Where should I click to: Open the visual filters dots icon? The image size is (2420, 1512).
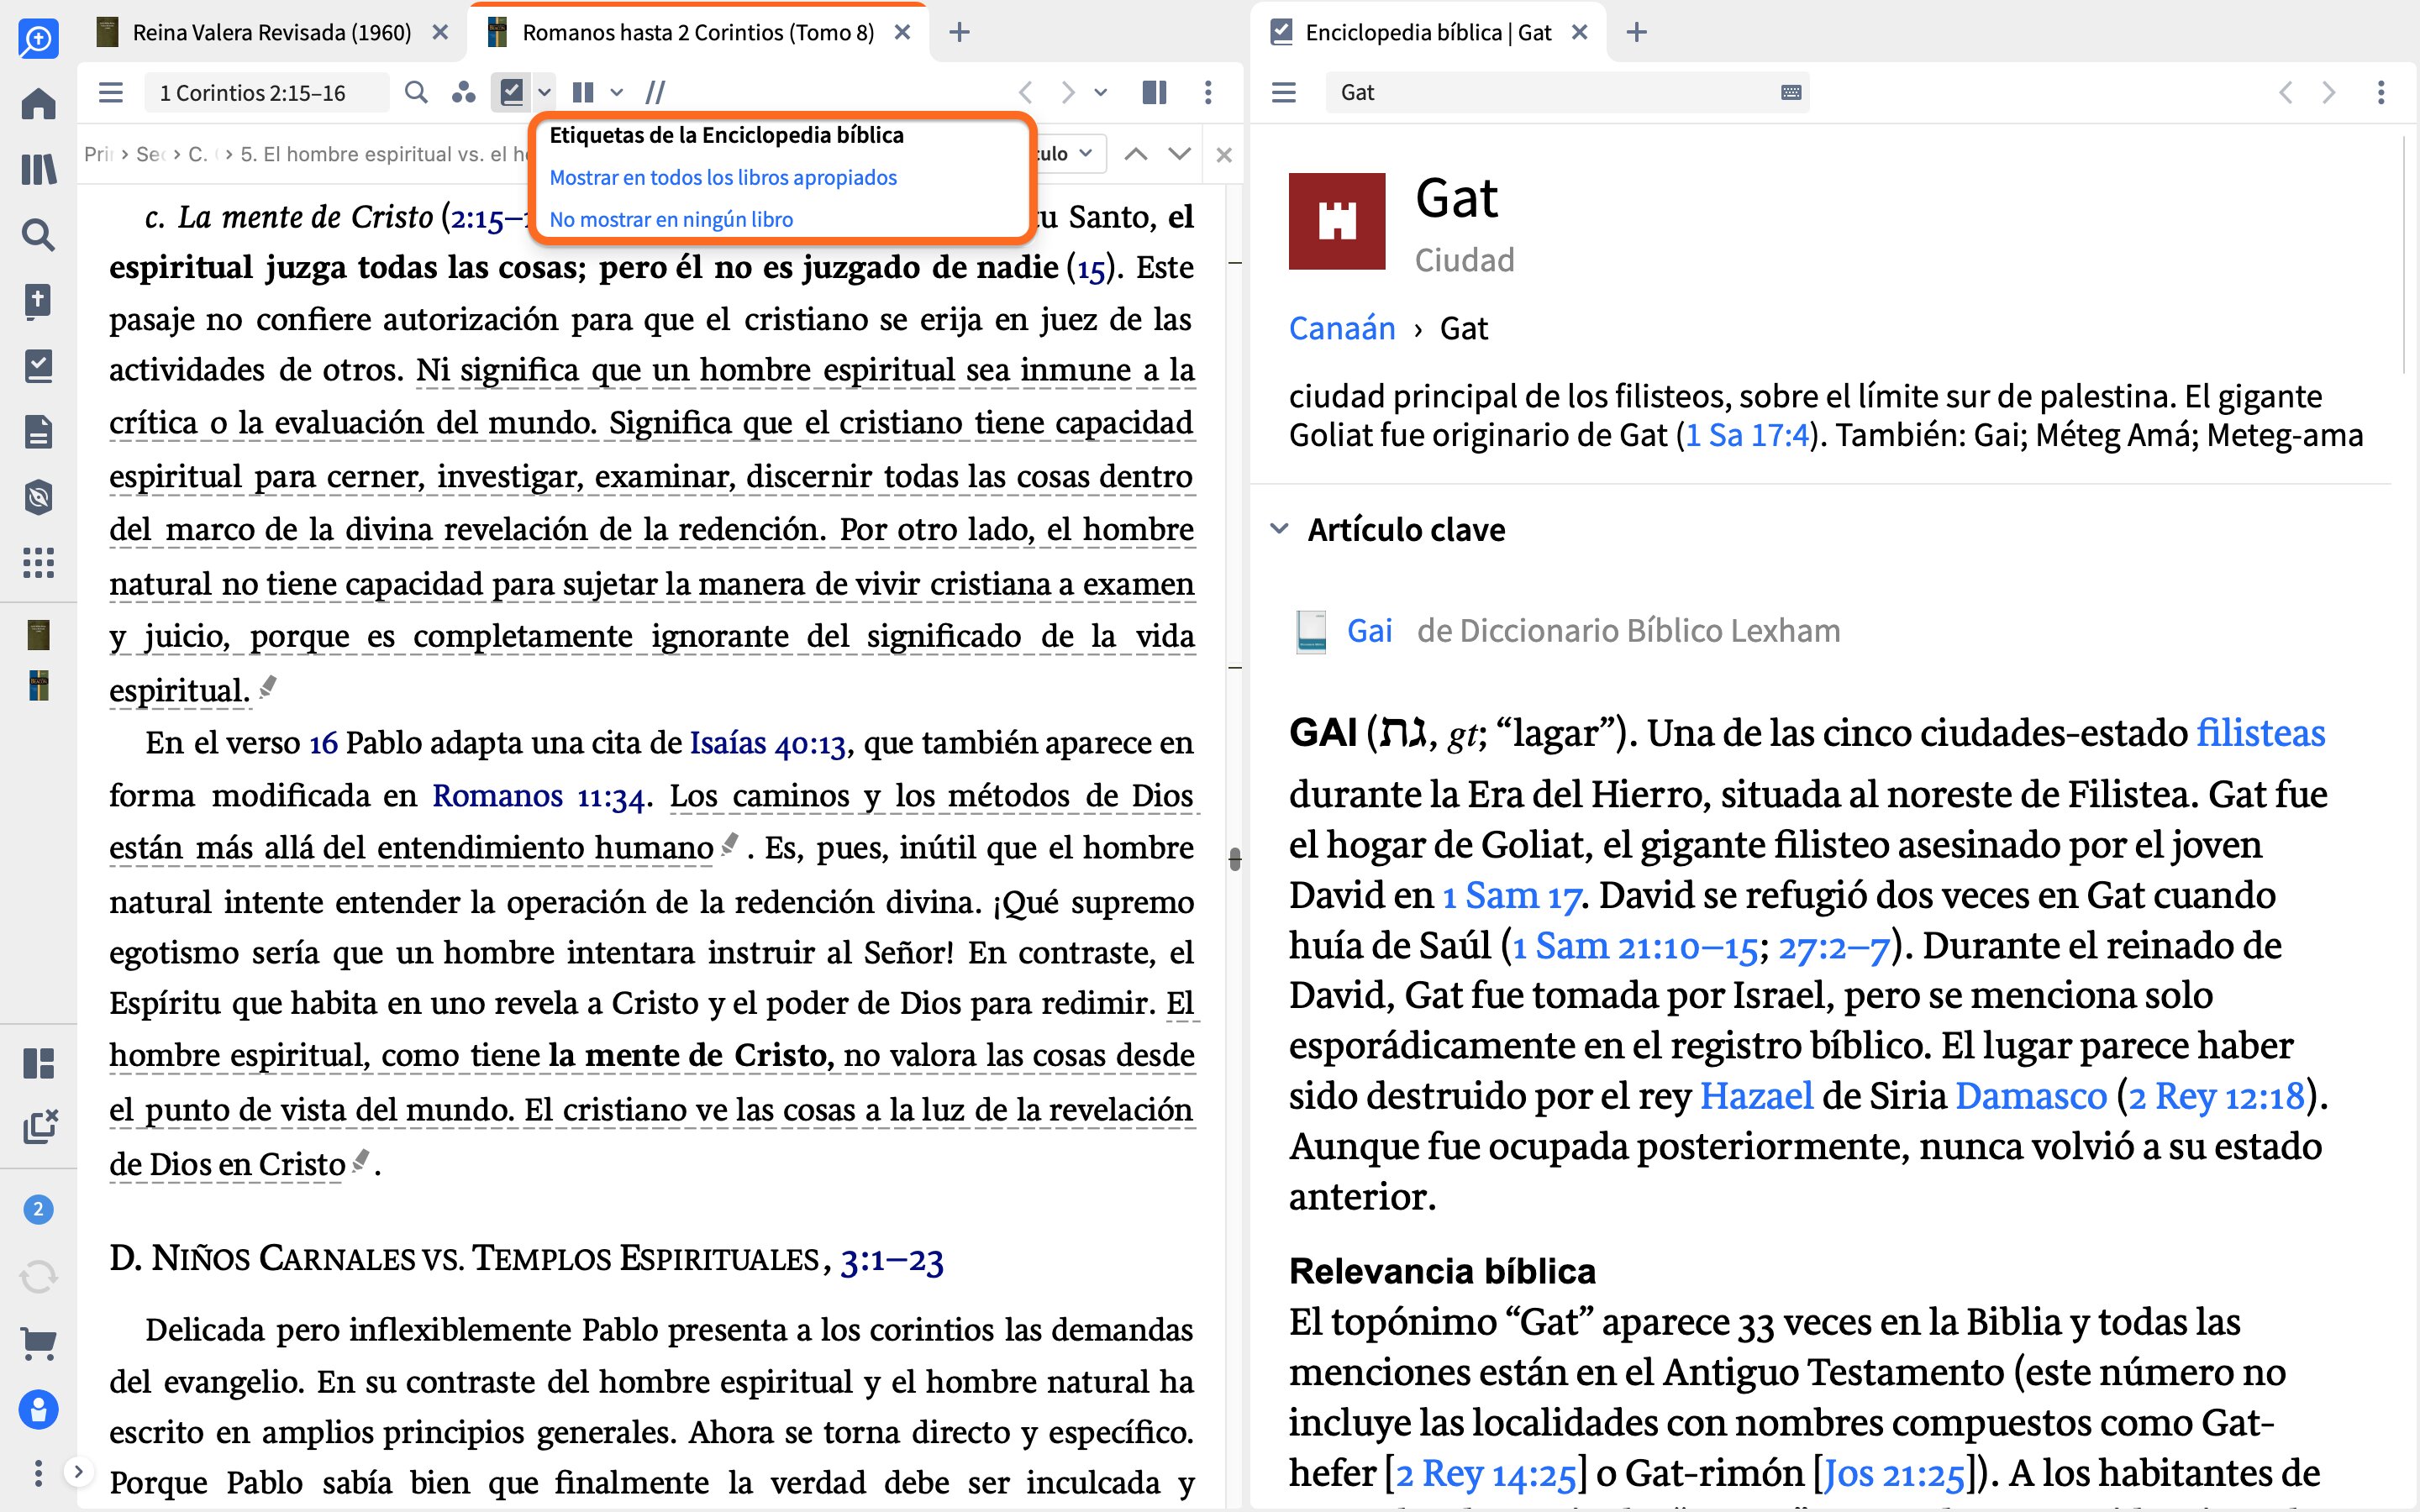tap(463, 93)
